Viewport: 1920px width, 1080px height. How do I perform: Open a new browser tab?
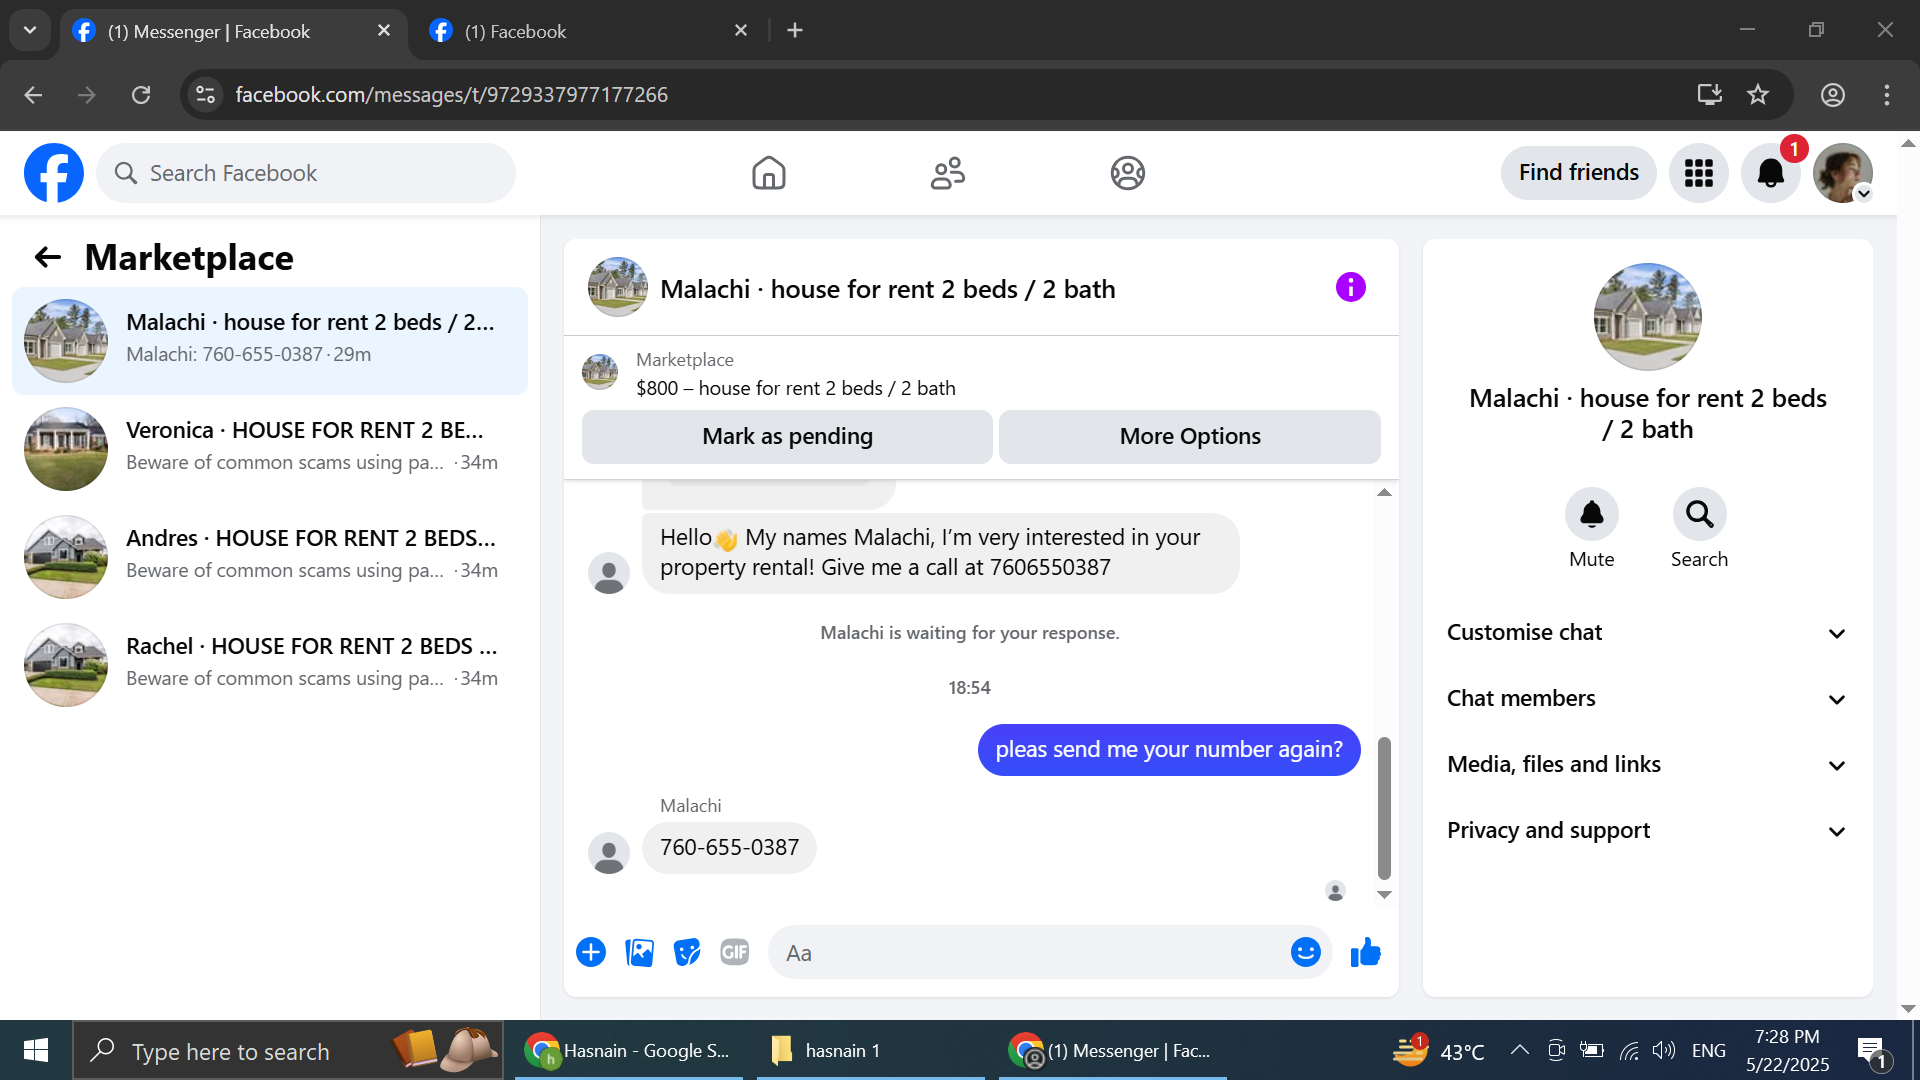pyautogui.click(x=794, y=31)
